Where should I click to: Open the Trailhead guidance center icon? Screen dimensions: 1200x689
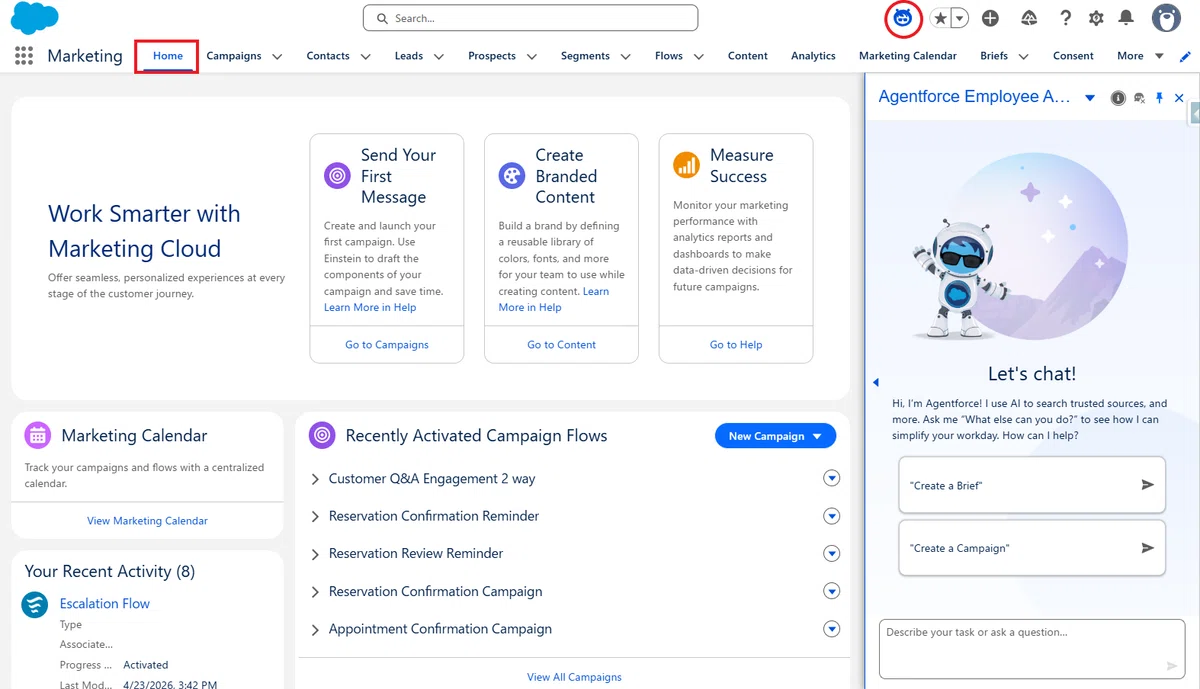click(x=1029, y=18)
